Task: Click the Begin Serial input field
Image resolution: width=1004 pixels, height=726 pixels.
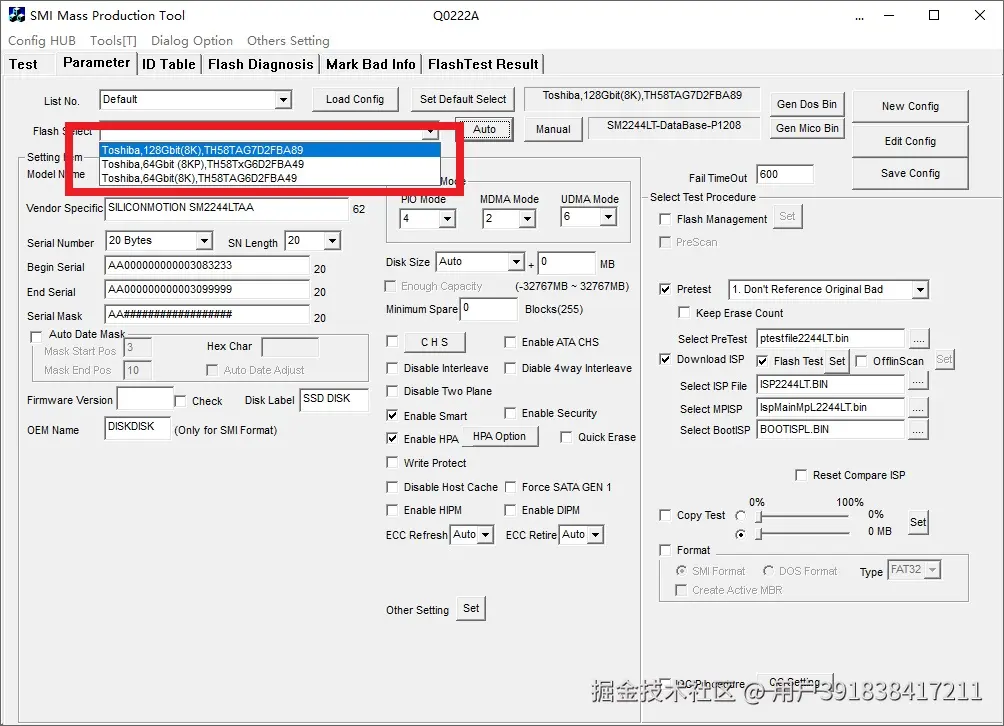Action: click(207, 266)
